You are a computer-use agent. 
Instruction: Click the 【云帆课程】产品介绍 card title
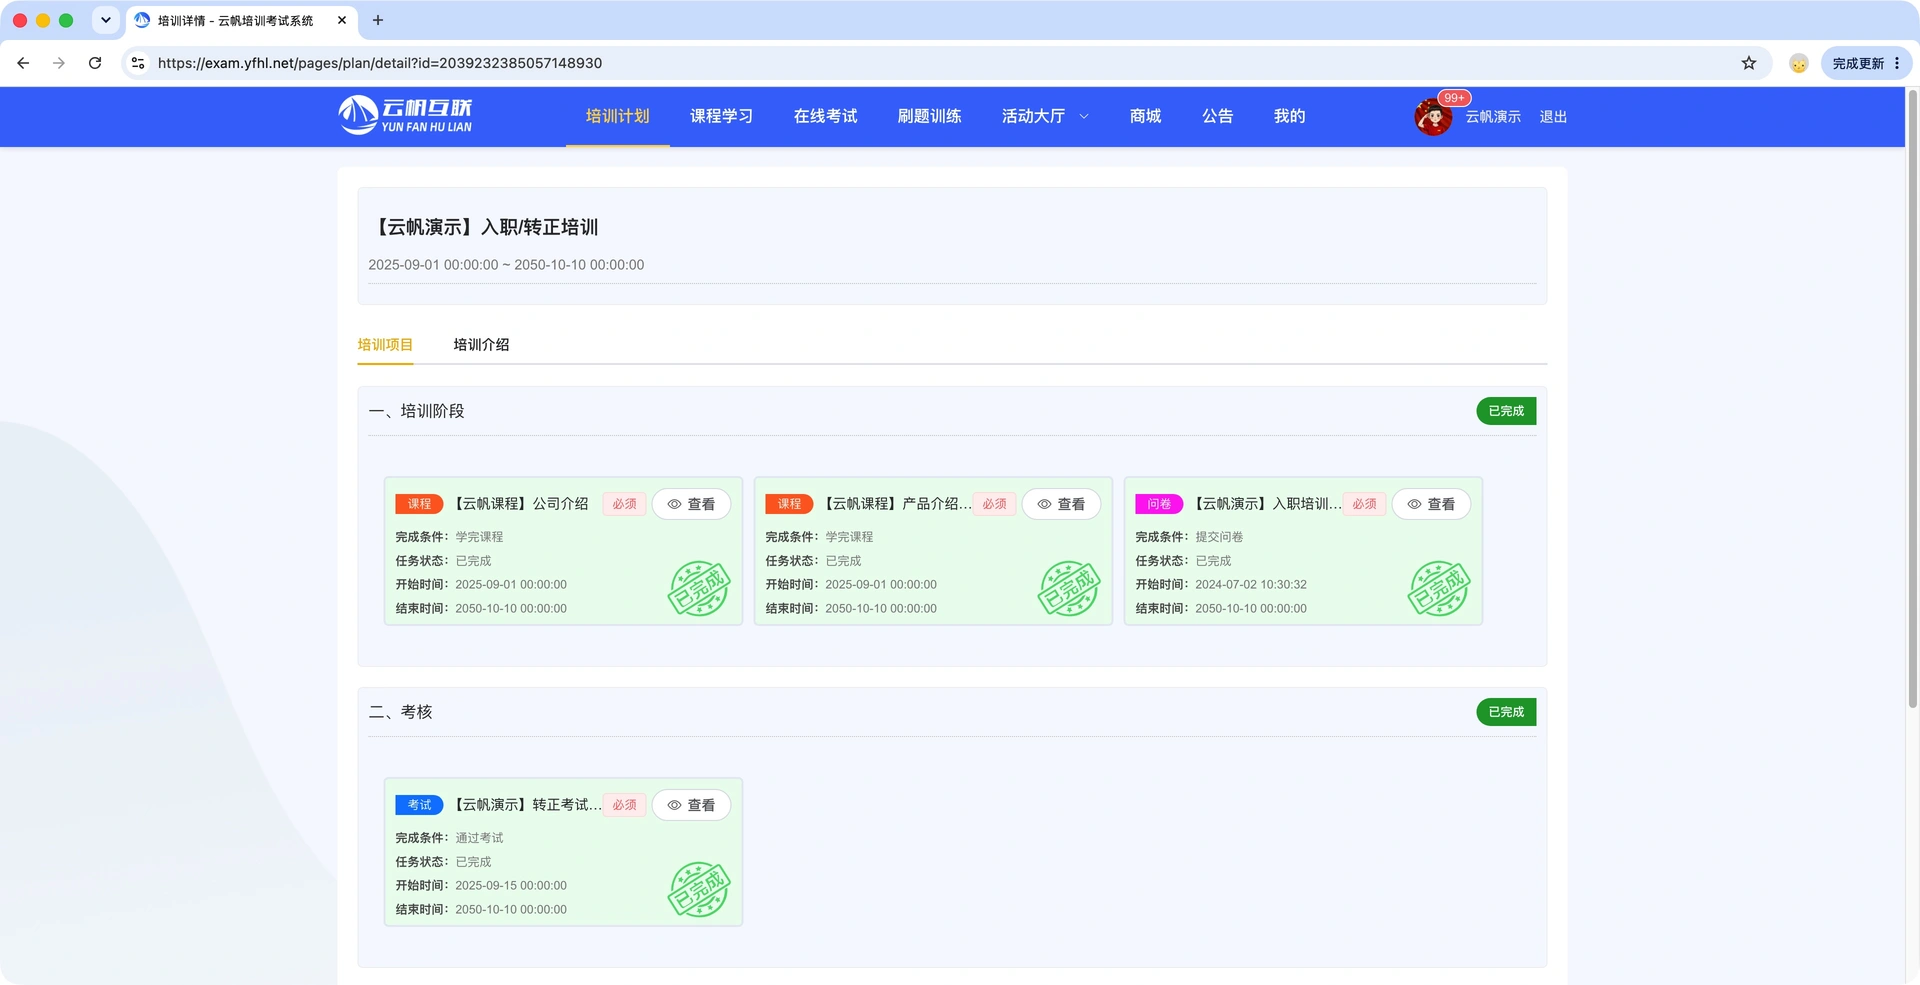(897, 504)
